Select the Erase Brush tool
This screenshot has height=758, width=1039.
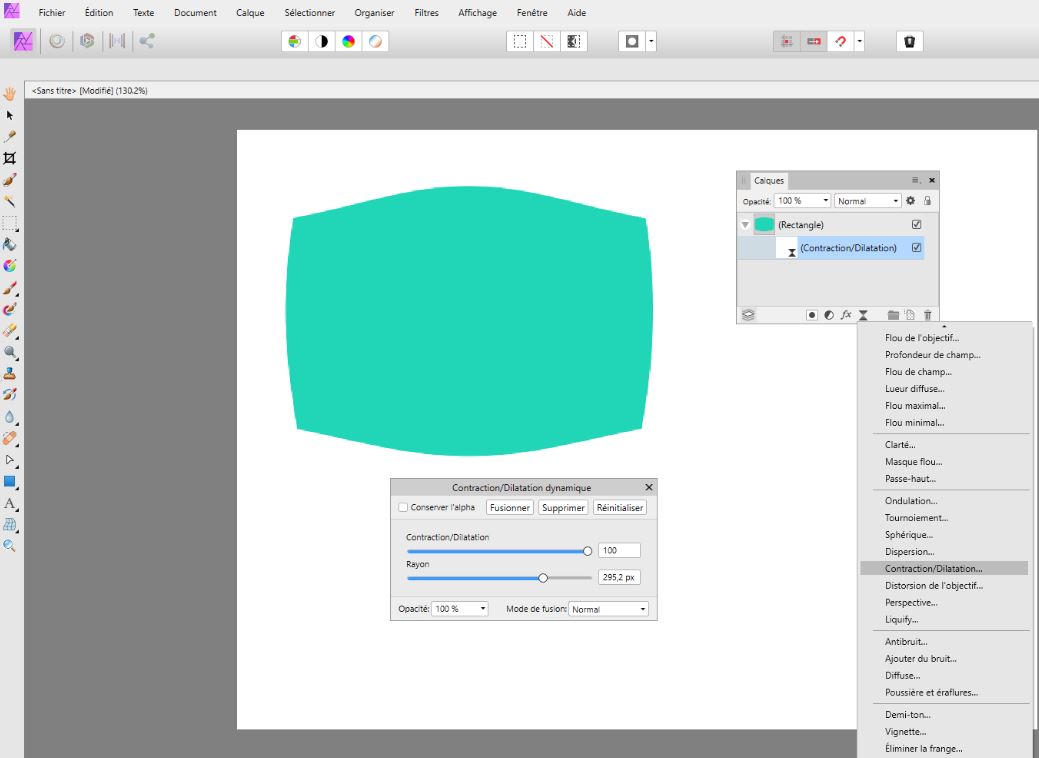(x=9, y=330)
